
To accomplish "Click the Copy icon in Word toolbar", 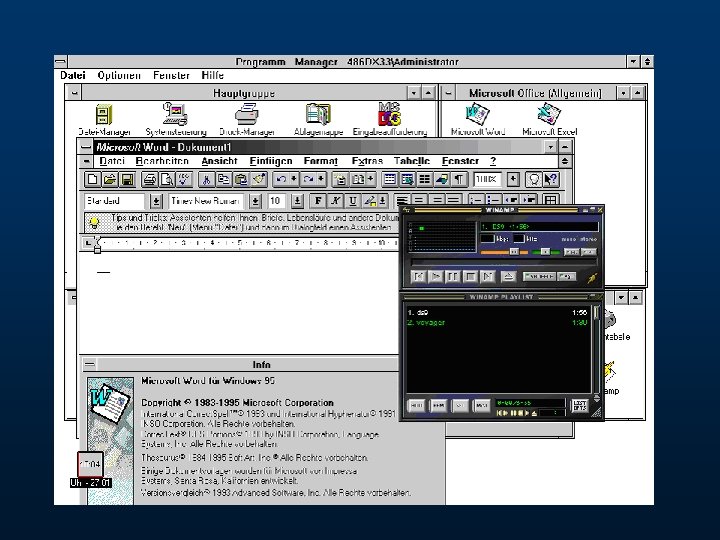I will [x=224, y=179].
